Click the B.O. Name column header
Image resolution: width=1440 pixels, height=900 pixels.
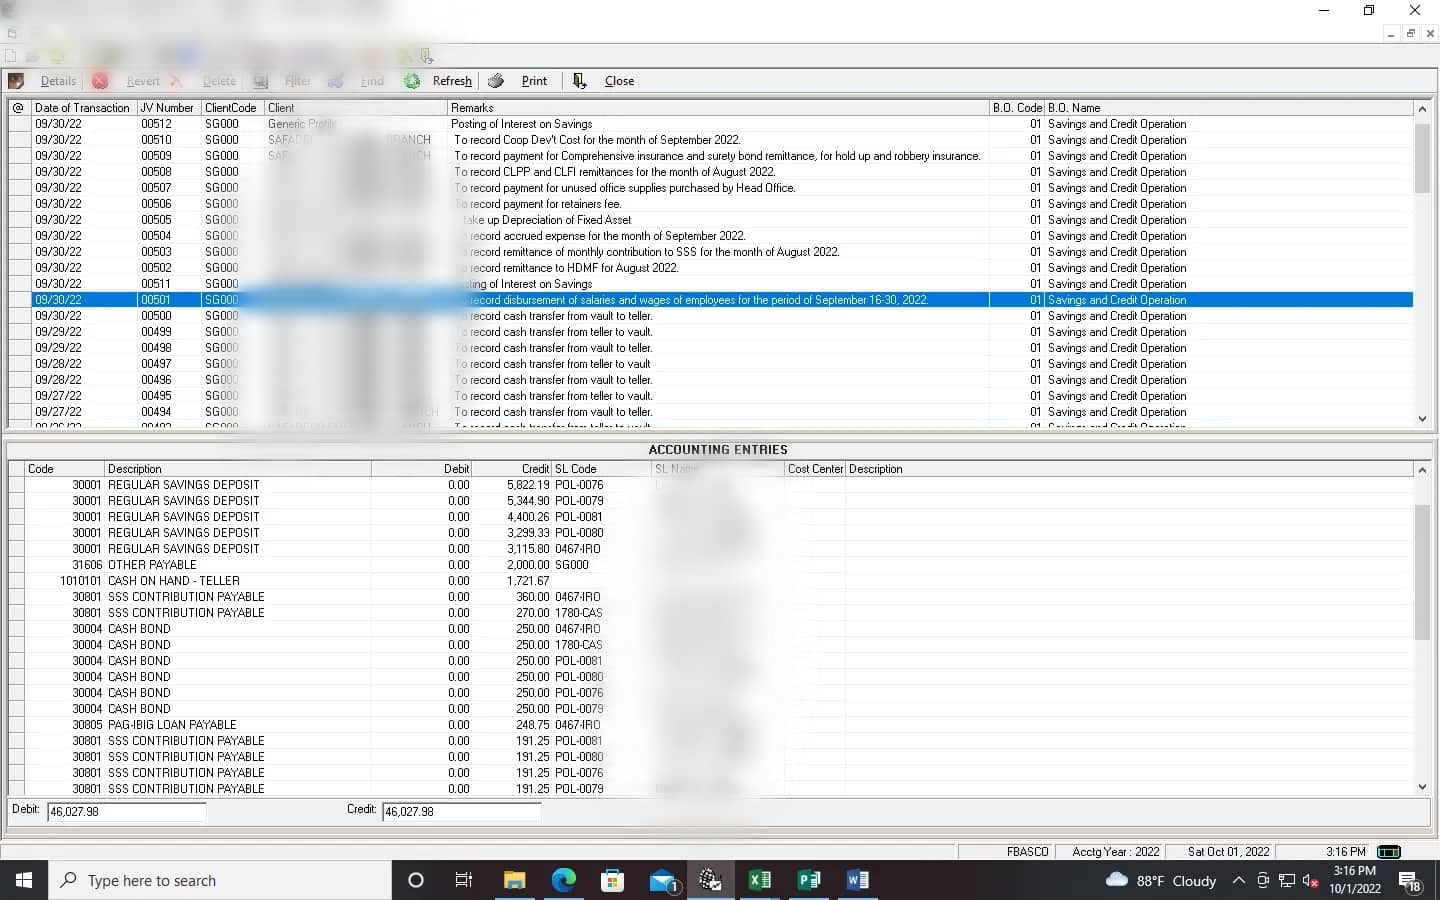pos(1228,108)
